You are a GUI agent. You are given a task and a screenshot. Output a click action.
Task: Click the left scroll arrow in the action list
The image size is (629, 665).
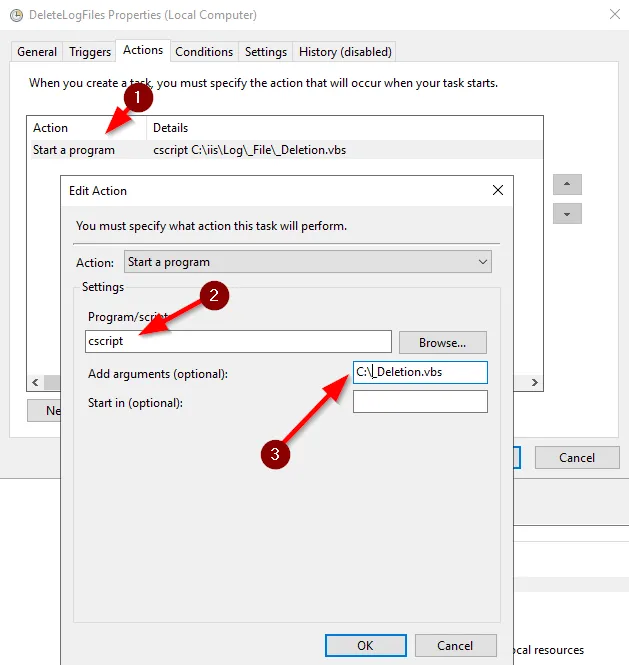pos(35,382)
